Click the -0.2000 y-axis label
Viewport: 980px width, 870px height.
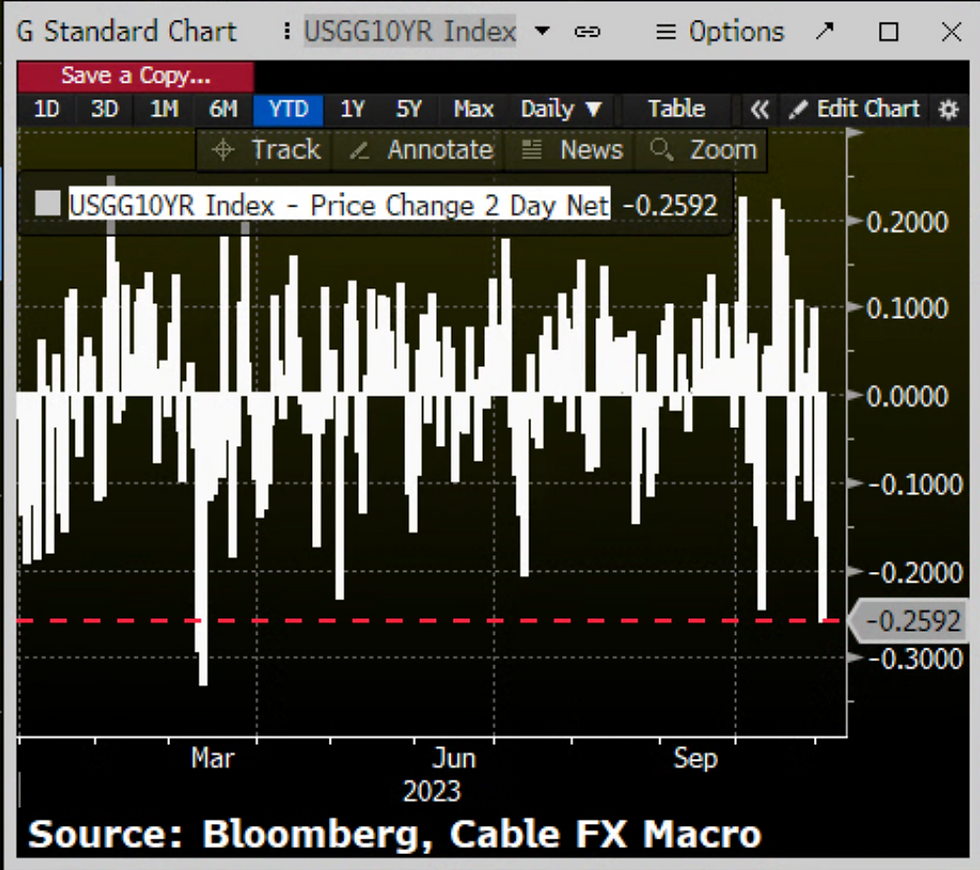click(x=914, y=572)
